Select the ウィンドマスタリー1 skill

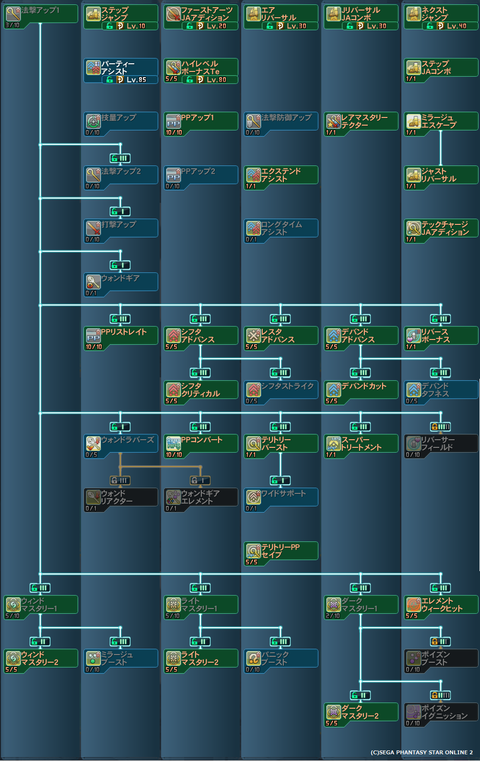tap(41, 608)
